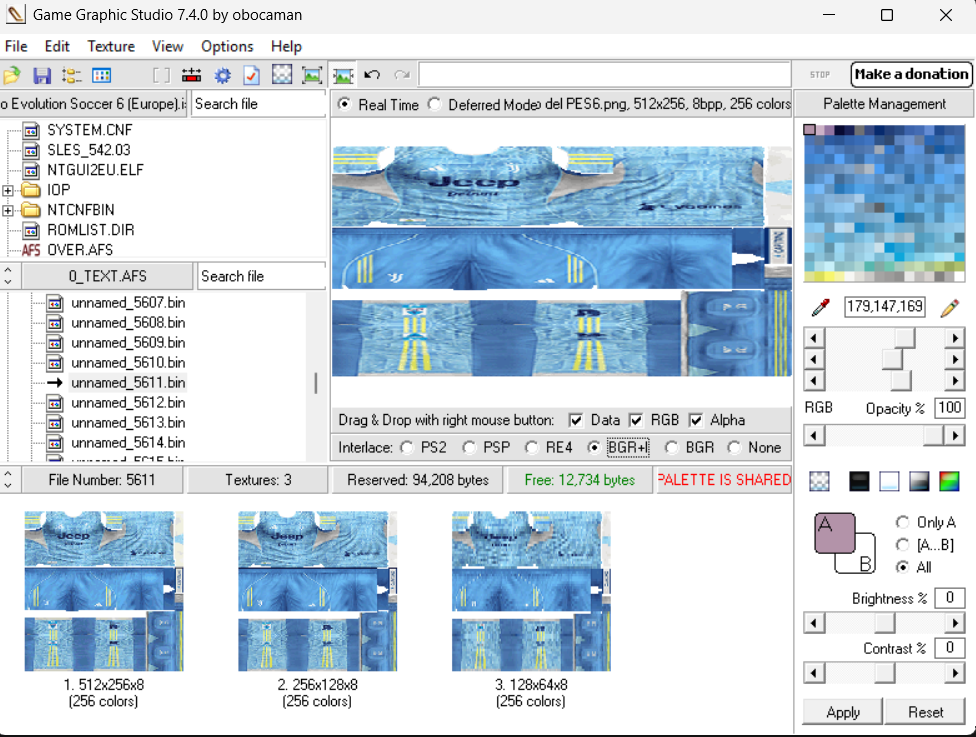Open the File menu
Viewport: 976px width, 737px height.
pyautogui.click(x=16, y=47)
